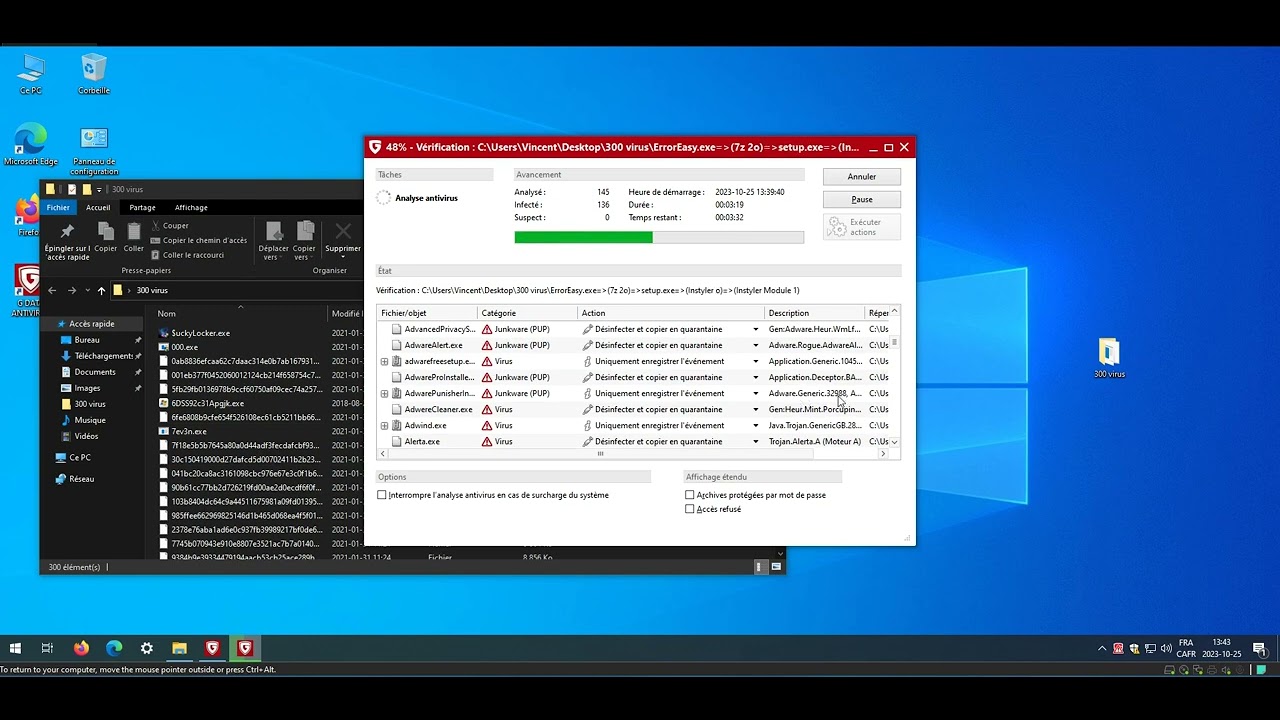Image resolution: width=1280 pixels, height=720 pixels.
Task: Click the file icon of AdwereCleaner.exe
Action: (397, 409)
